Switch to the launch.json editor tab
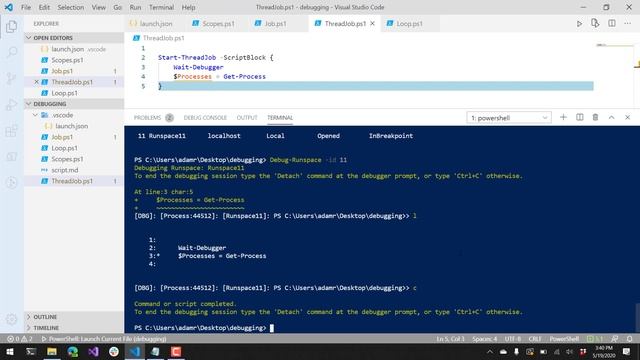The image size is (640, 360). point(156,24)
